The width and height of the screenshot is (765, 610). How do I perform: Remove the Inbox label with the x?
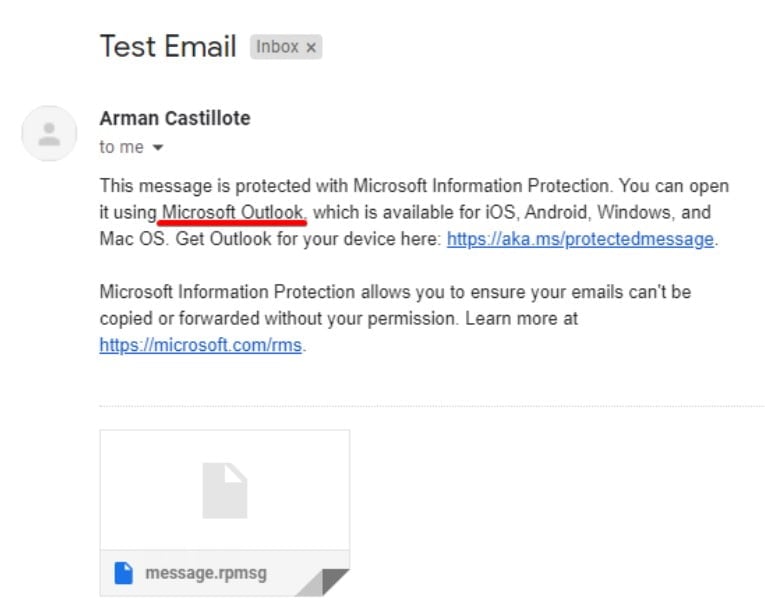311,47
